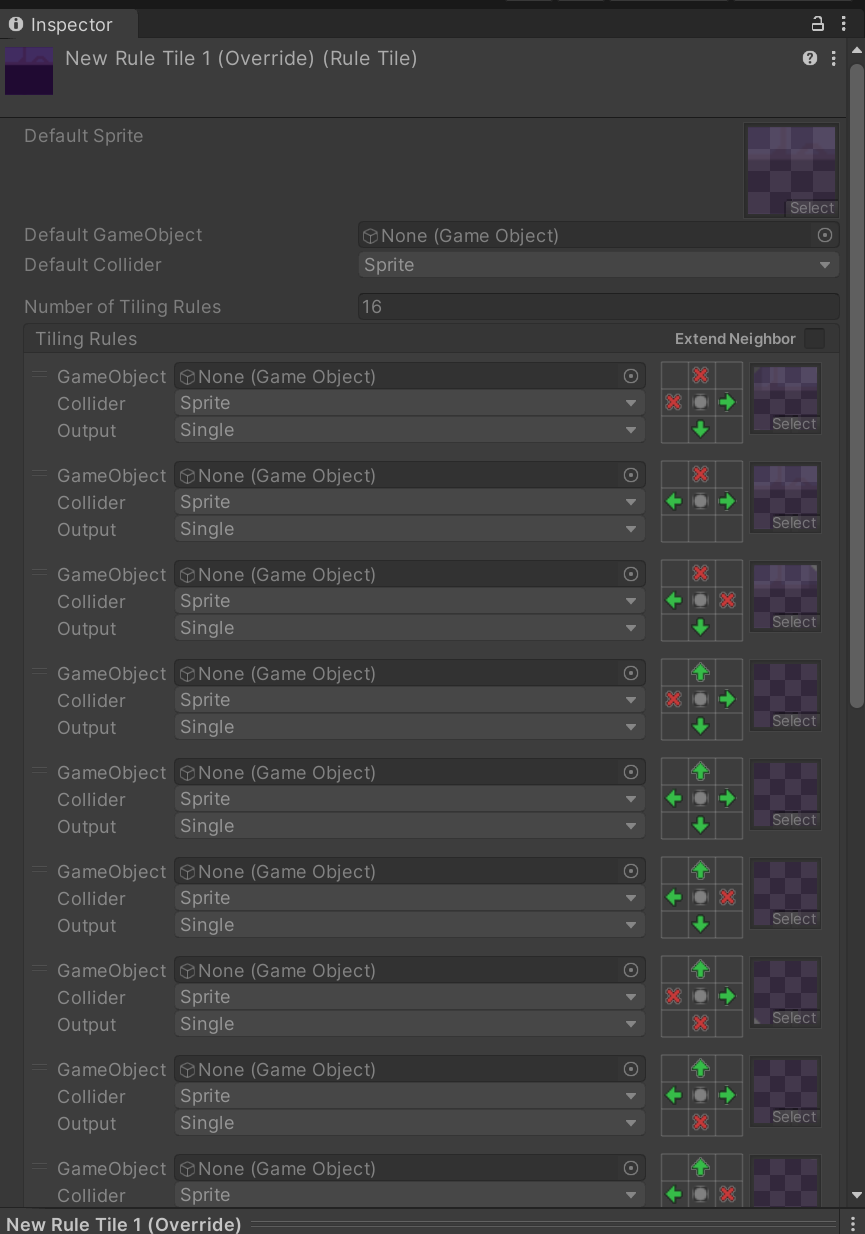Click the Rule Tile asset preview thumbnail in the header

(28, 70)
